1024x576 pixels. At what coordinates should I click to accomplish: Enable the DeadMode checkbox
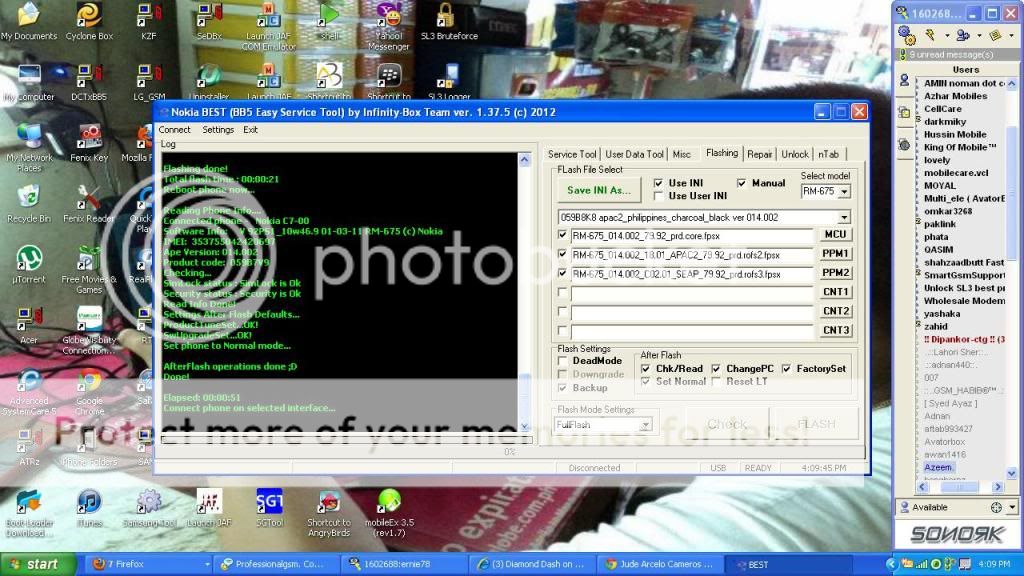[x=563, y=361]
